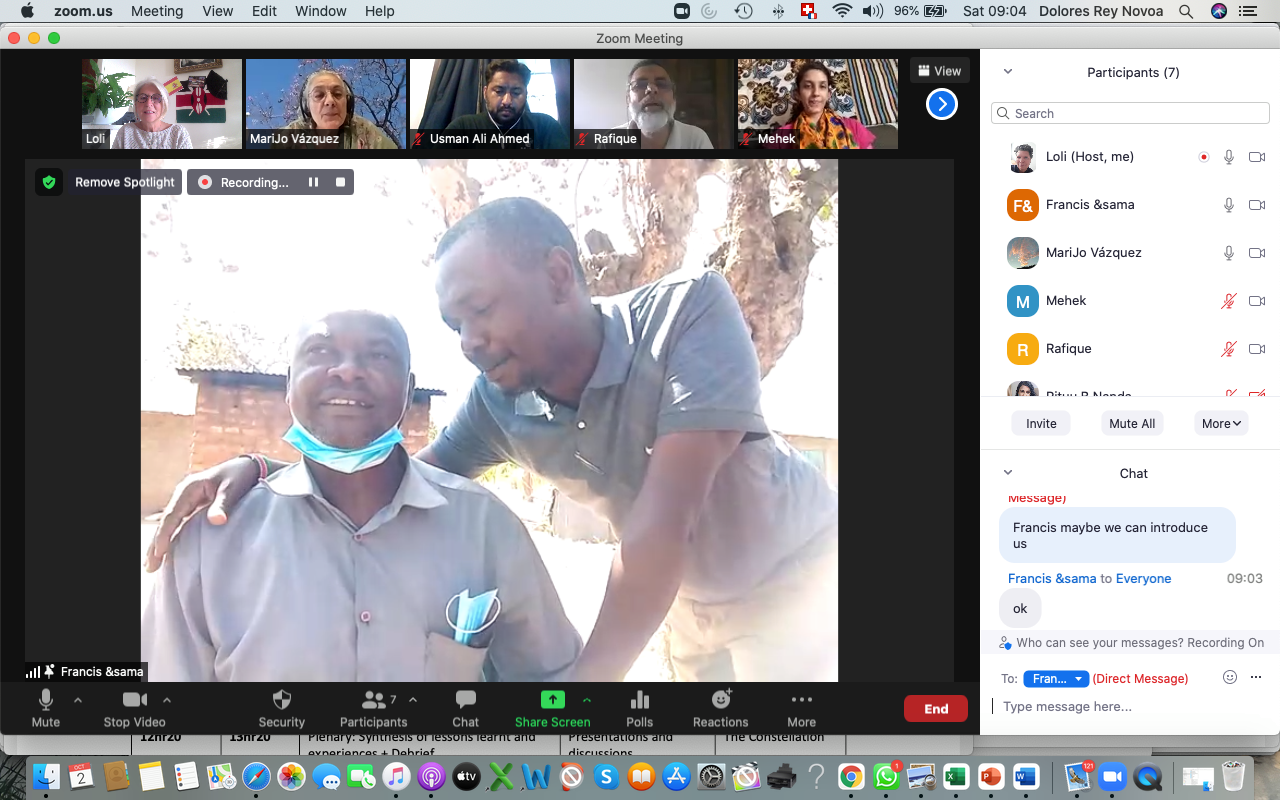Open the Meeting menu in menu bar
The height and width of the screenshot is (800, 1280).
157,11
